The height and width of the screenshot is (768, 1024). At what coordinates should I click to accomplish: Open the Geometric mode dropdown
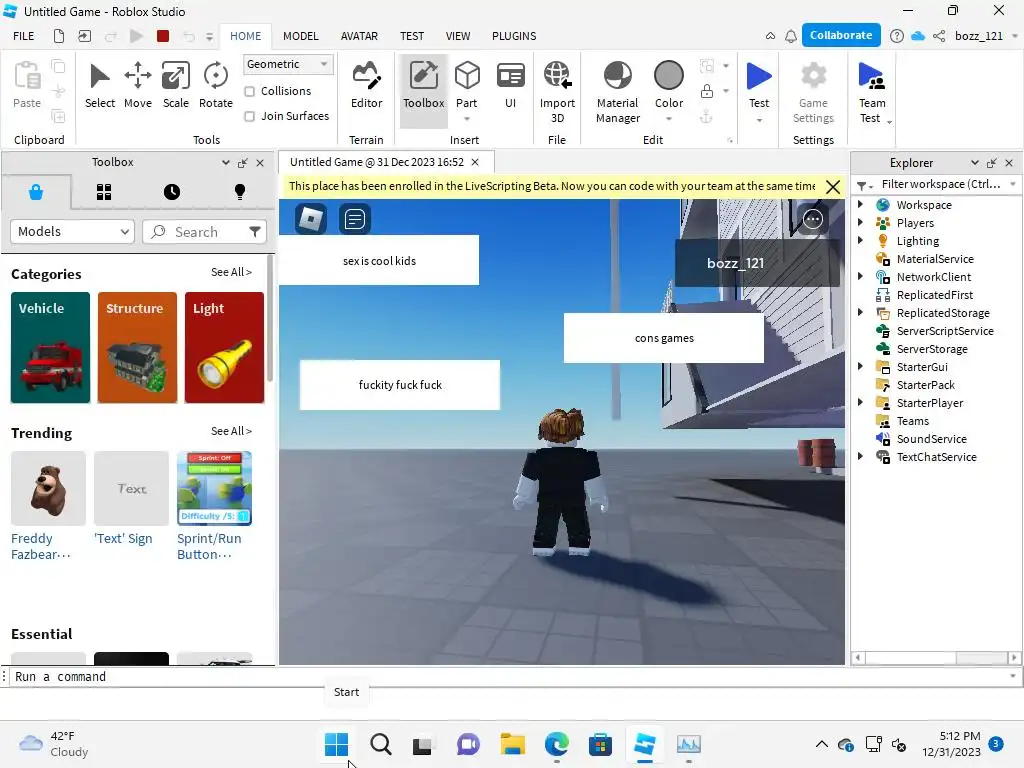pos(287,64)
